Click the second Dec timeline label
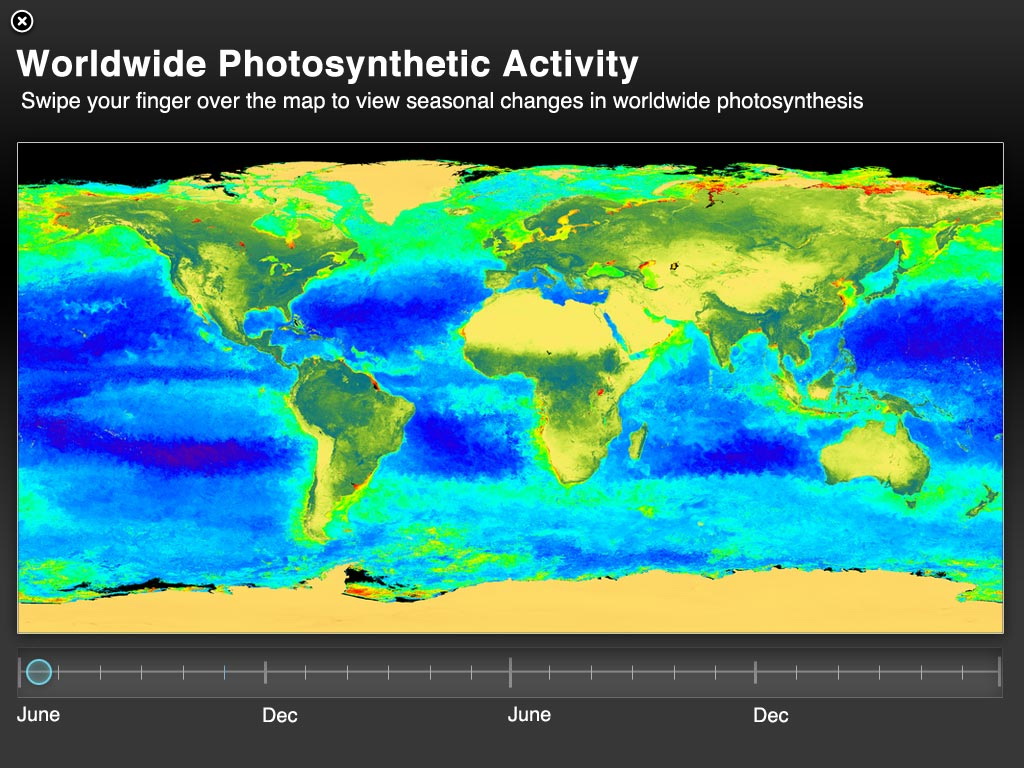Screen dimensions: 1024x768 click(x=771, y=715)
